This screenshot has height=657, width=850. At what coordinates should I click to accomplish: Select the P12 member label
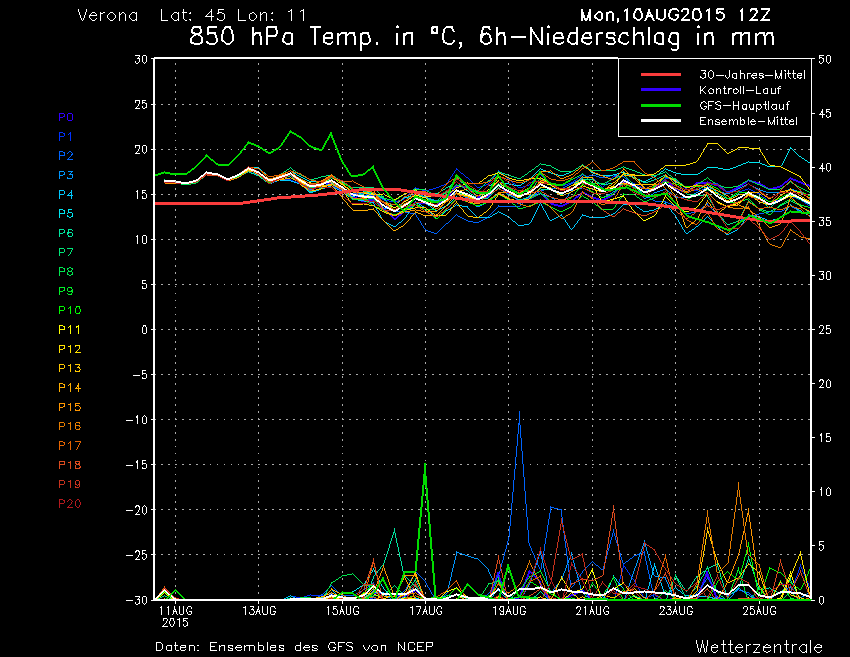pyautogui.click(x=69, y=349)
